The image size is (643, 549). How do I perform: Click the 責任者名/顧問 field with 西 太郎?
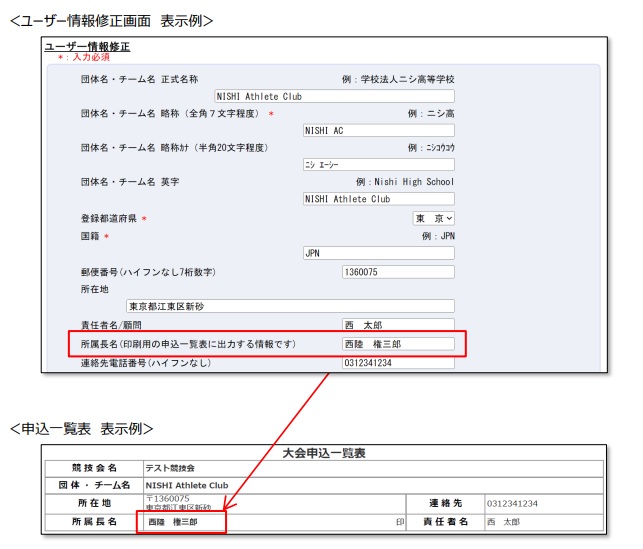[x=398, y=324]
